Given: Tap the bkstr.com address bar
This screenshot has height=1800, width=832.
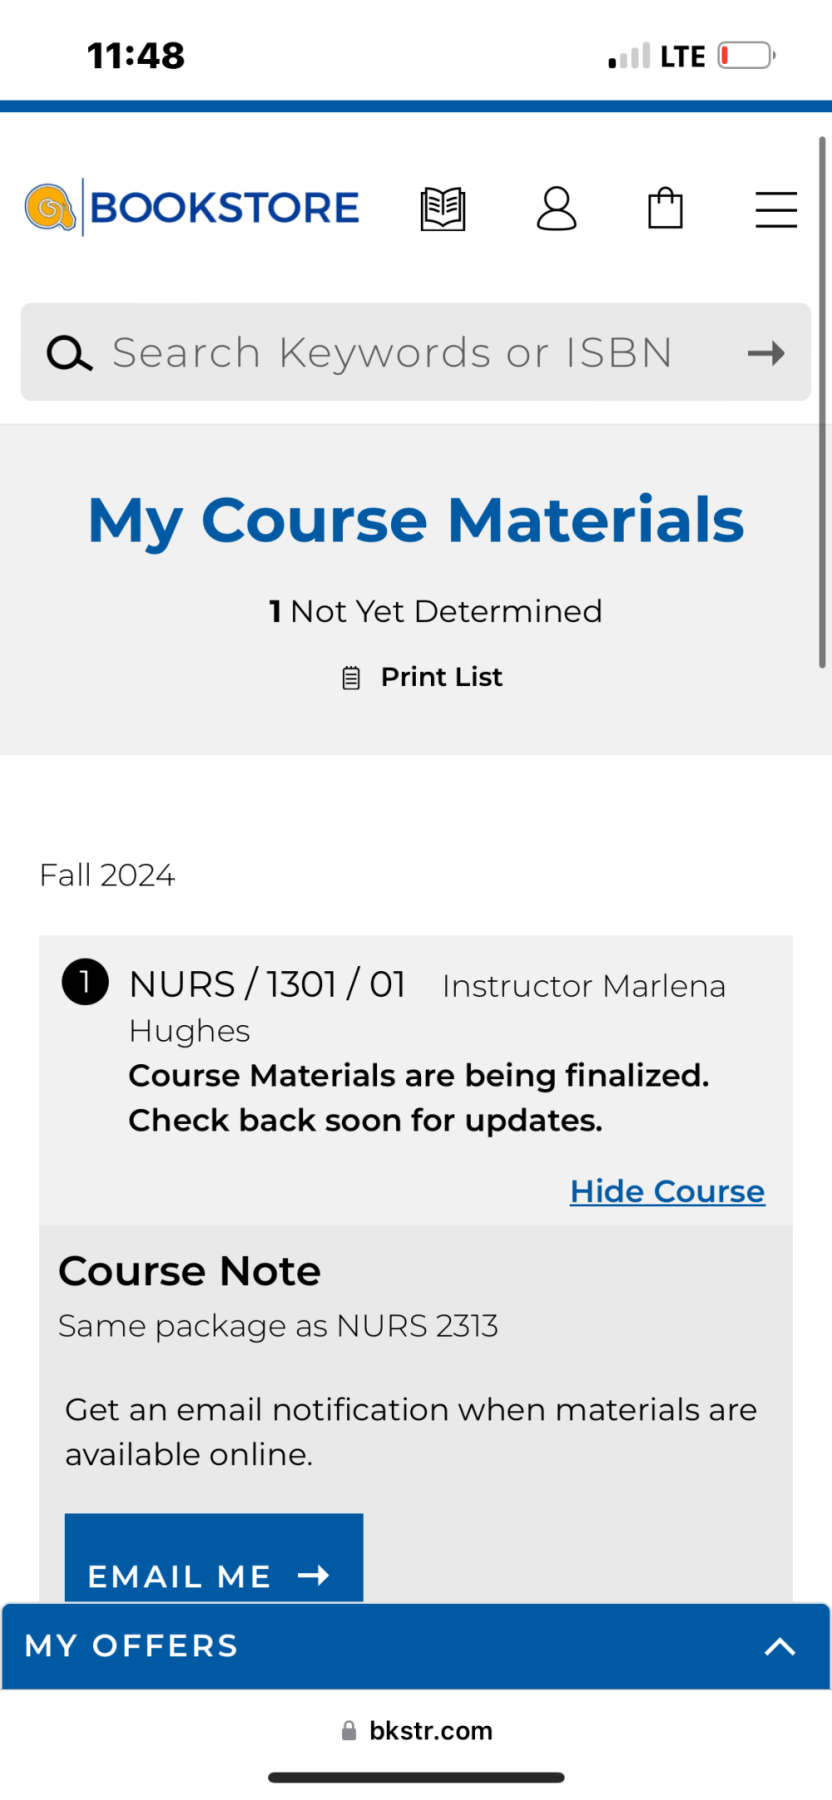Looking at the screenshot, I should click(x=417, y=1731).
